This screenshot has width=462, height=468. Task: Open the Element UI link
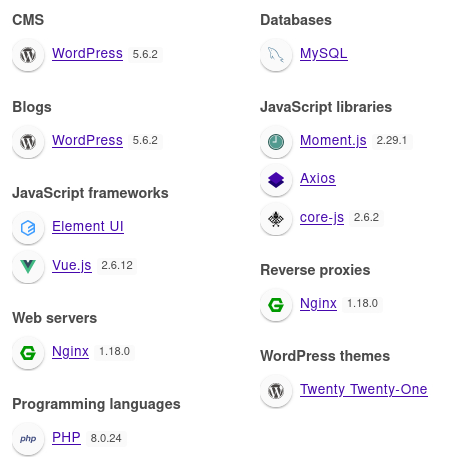tap(88, 227)
